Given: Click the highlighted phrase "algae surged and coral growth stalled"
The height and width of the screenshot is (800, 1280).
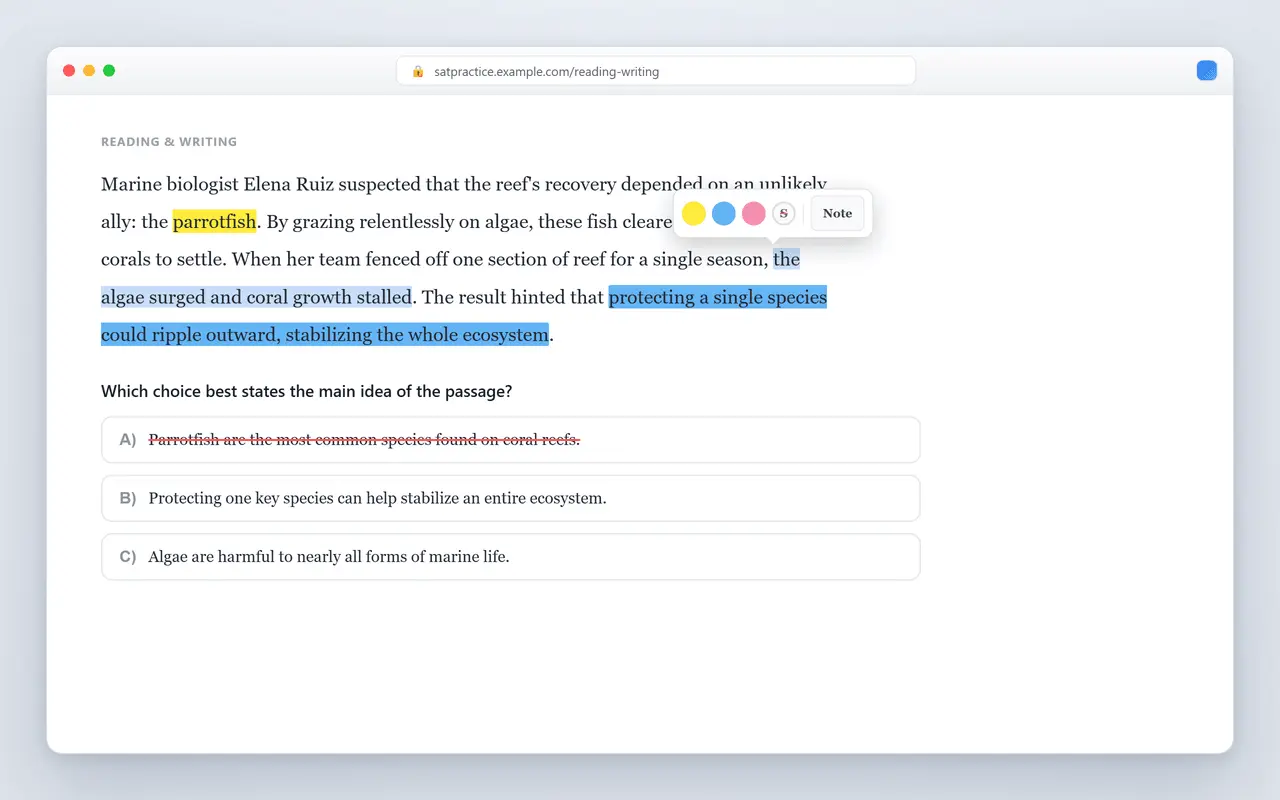Looking at the screenshot, I should click(256, 297).
